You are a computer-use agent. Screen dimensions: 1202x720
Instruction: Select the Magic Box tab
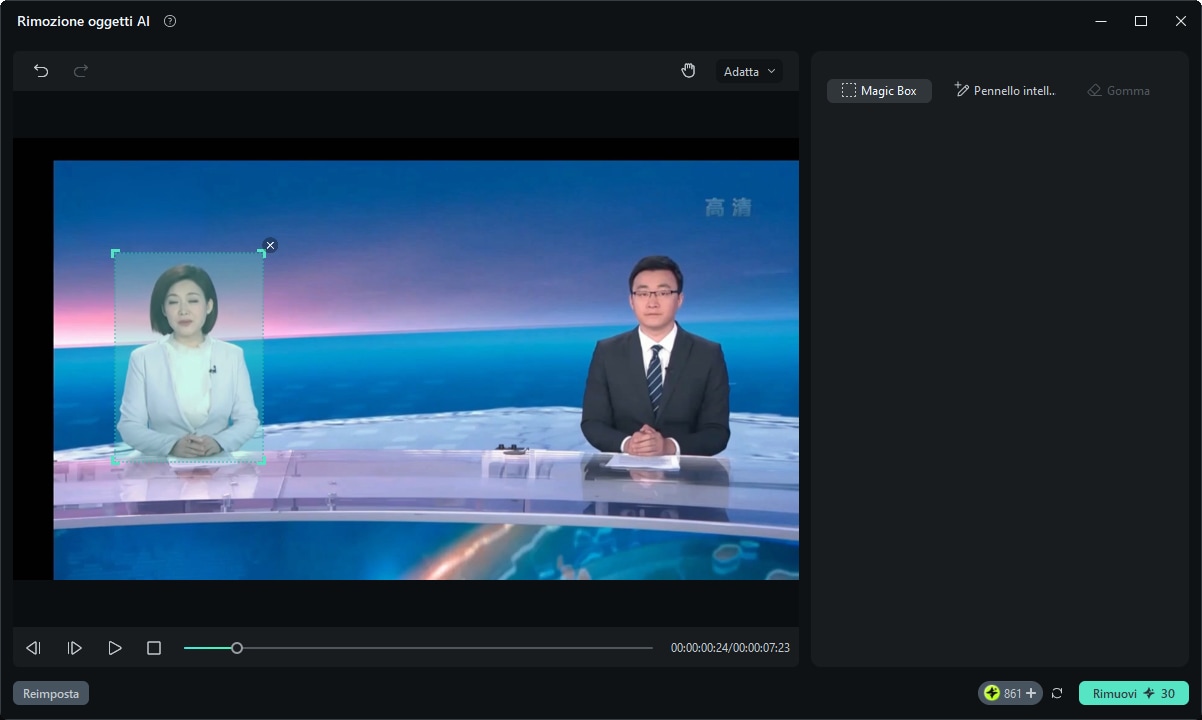pyautogui.click(x=879, y=91)
